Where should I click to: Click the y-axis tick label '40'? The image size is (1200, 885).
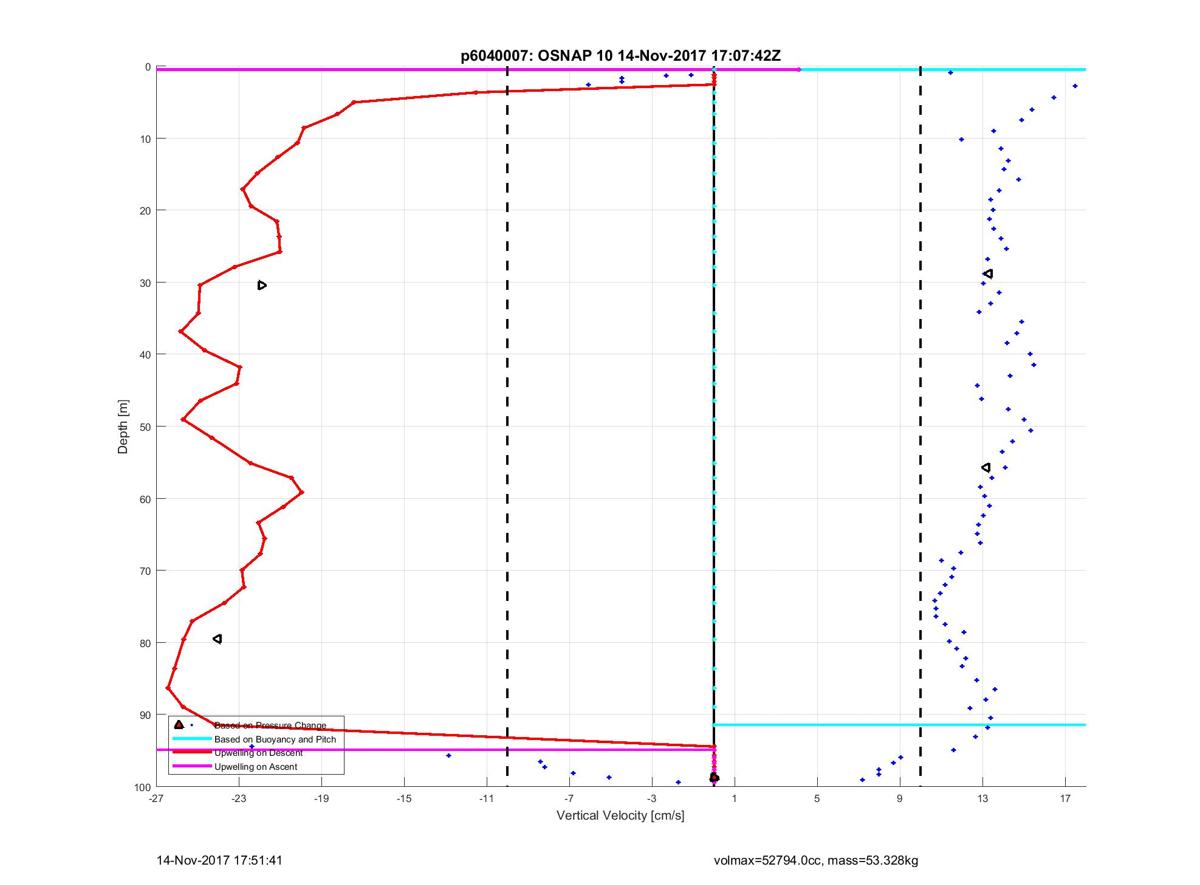click(x=145, y=355)
